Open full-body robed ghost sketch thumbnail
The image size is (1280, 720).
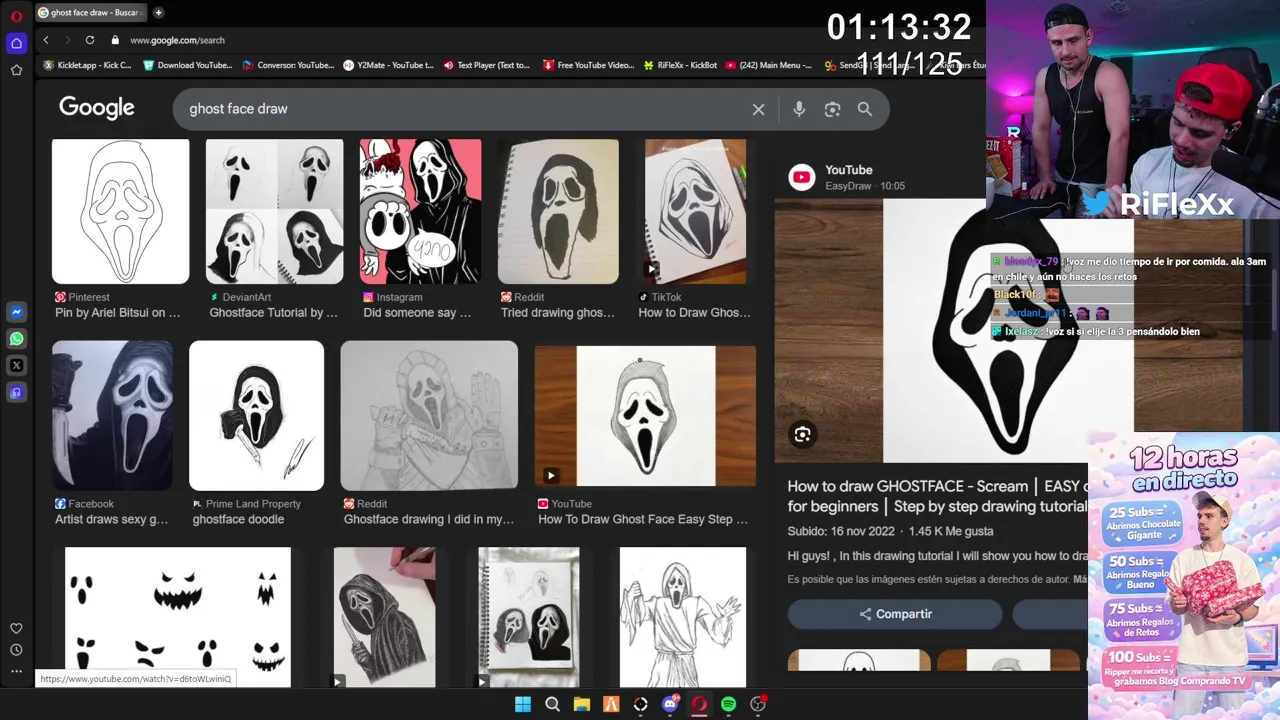[682, 617]
